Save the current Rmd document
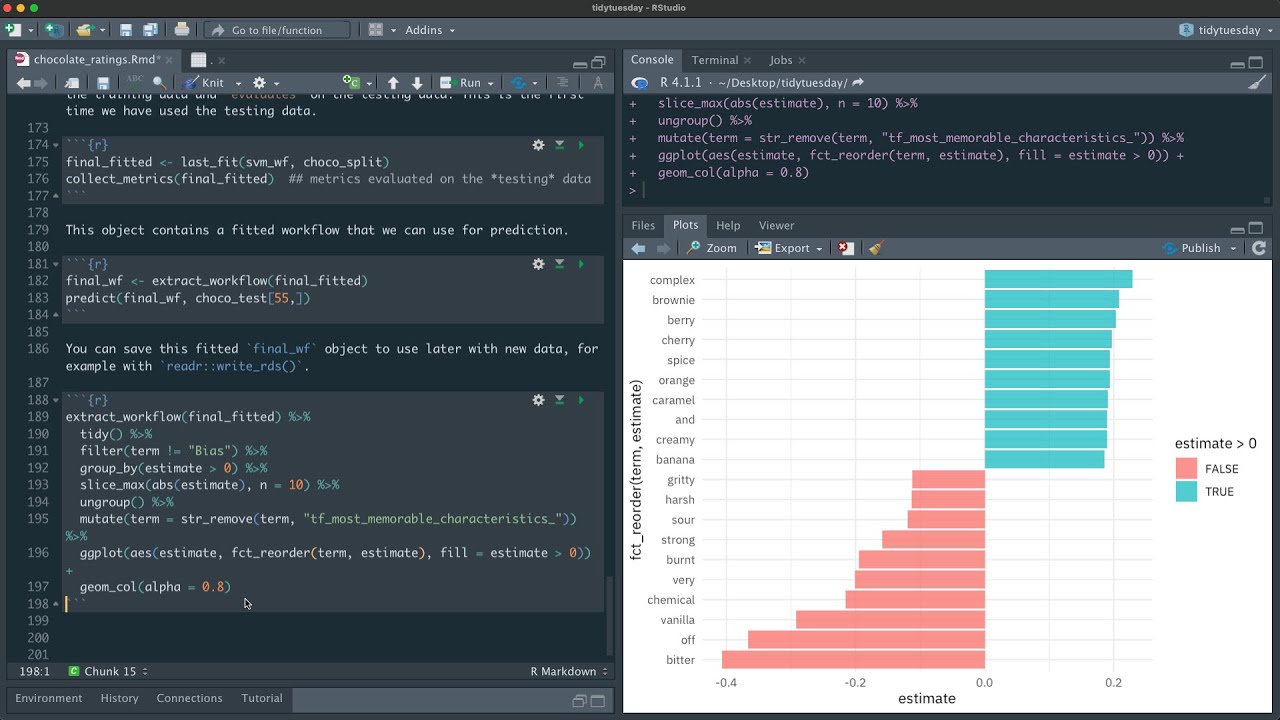This screenshot has height=720, width=1280. click(102, 83)
